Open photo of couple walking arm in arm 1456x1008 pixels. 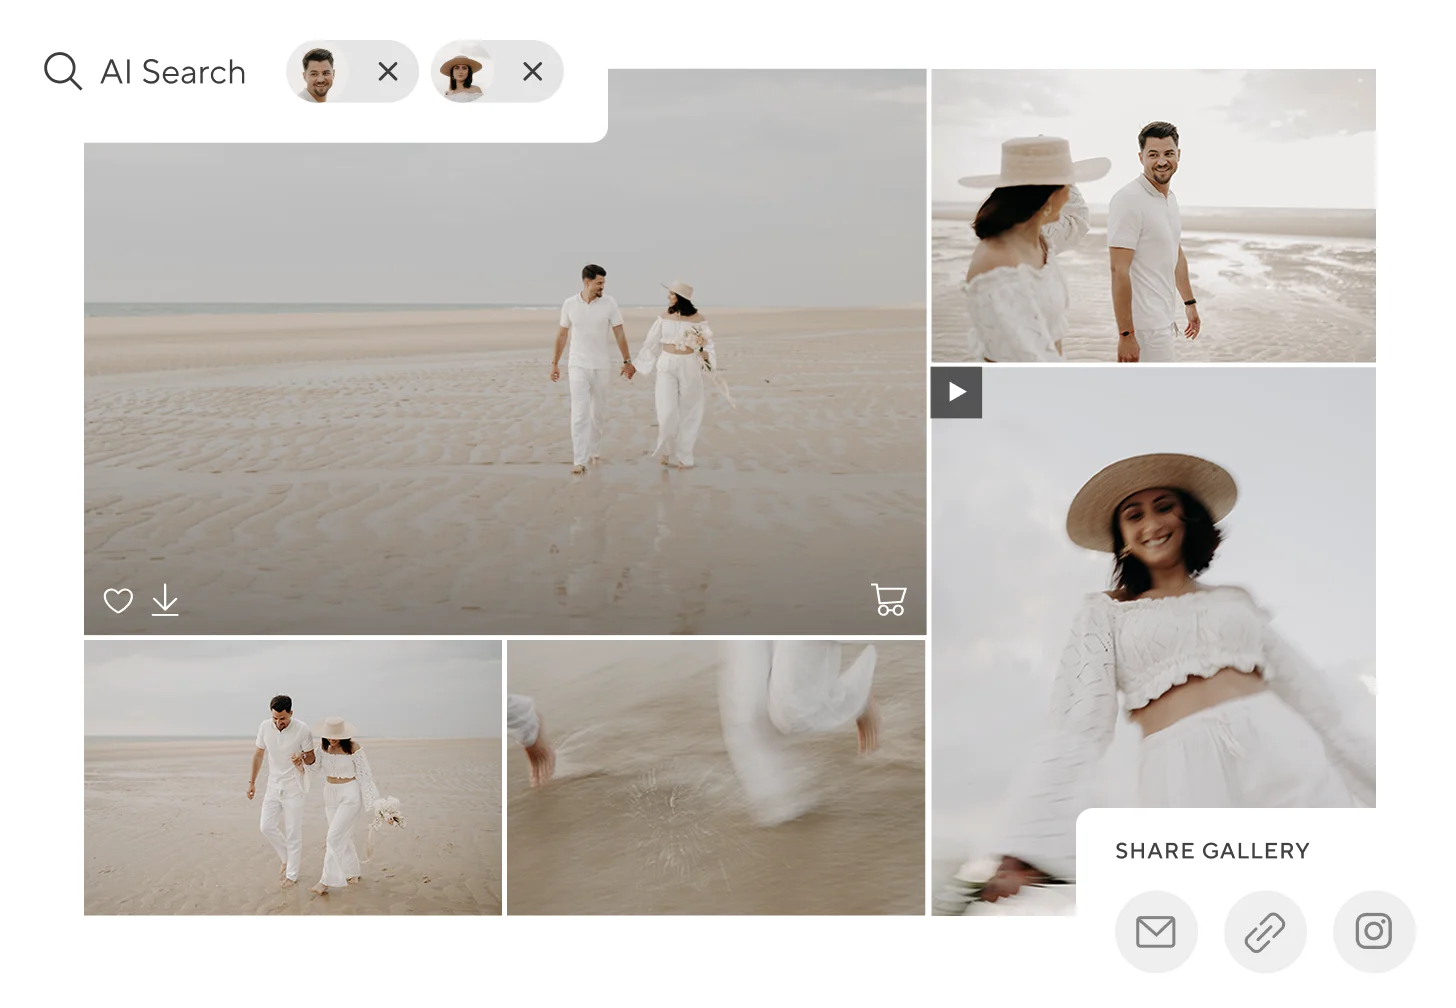coord(293,778)
